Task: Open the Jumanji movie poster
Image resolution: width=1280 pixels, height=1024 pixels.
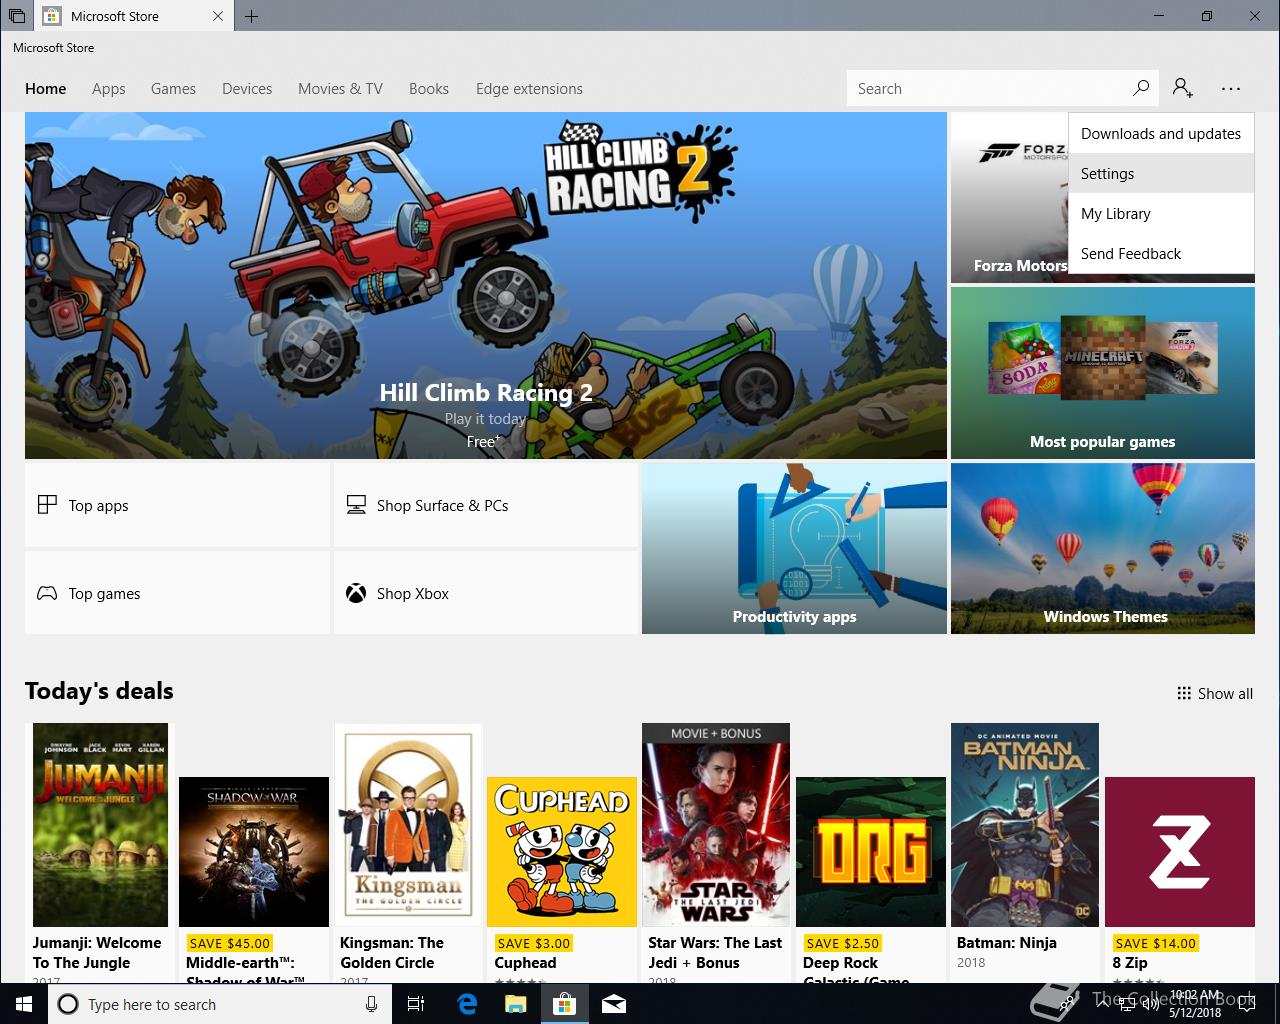Action: [x=100, y=825]
